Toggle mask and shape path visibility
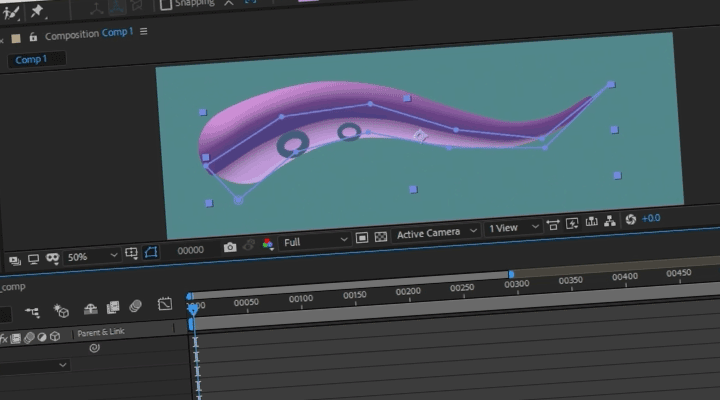The height and width of the screenshot is (400, 720). point(151,252)
